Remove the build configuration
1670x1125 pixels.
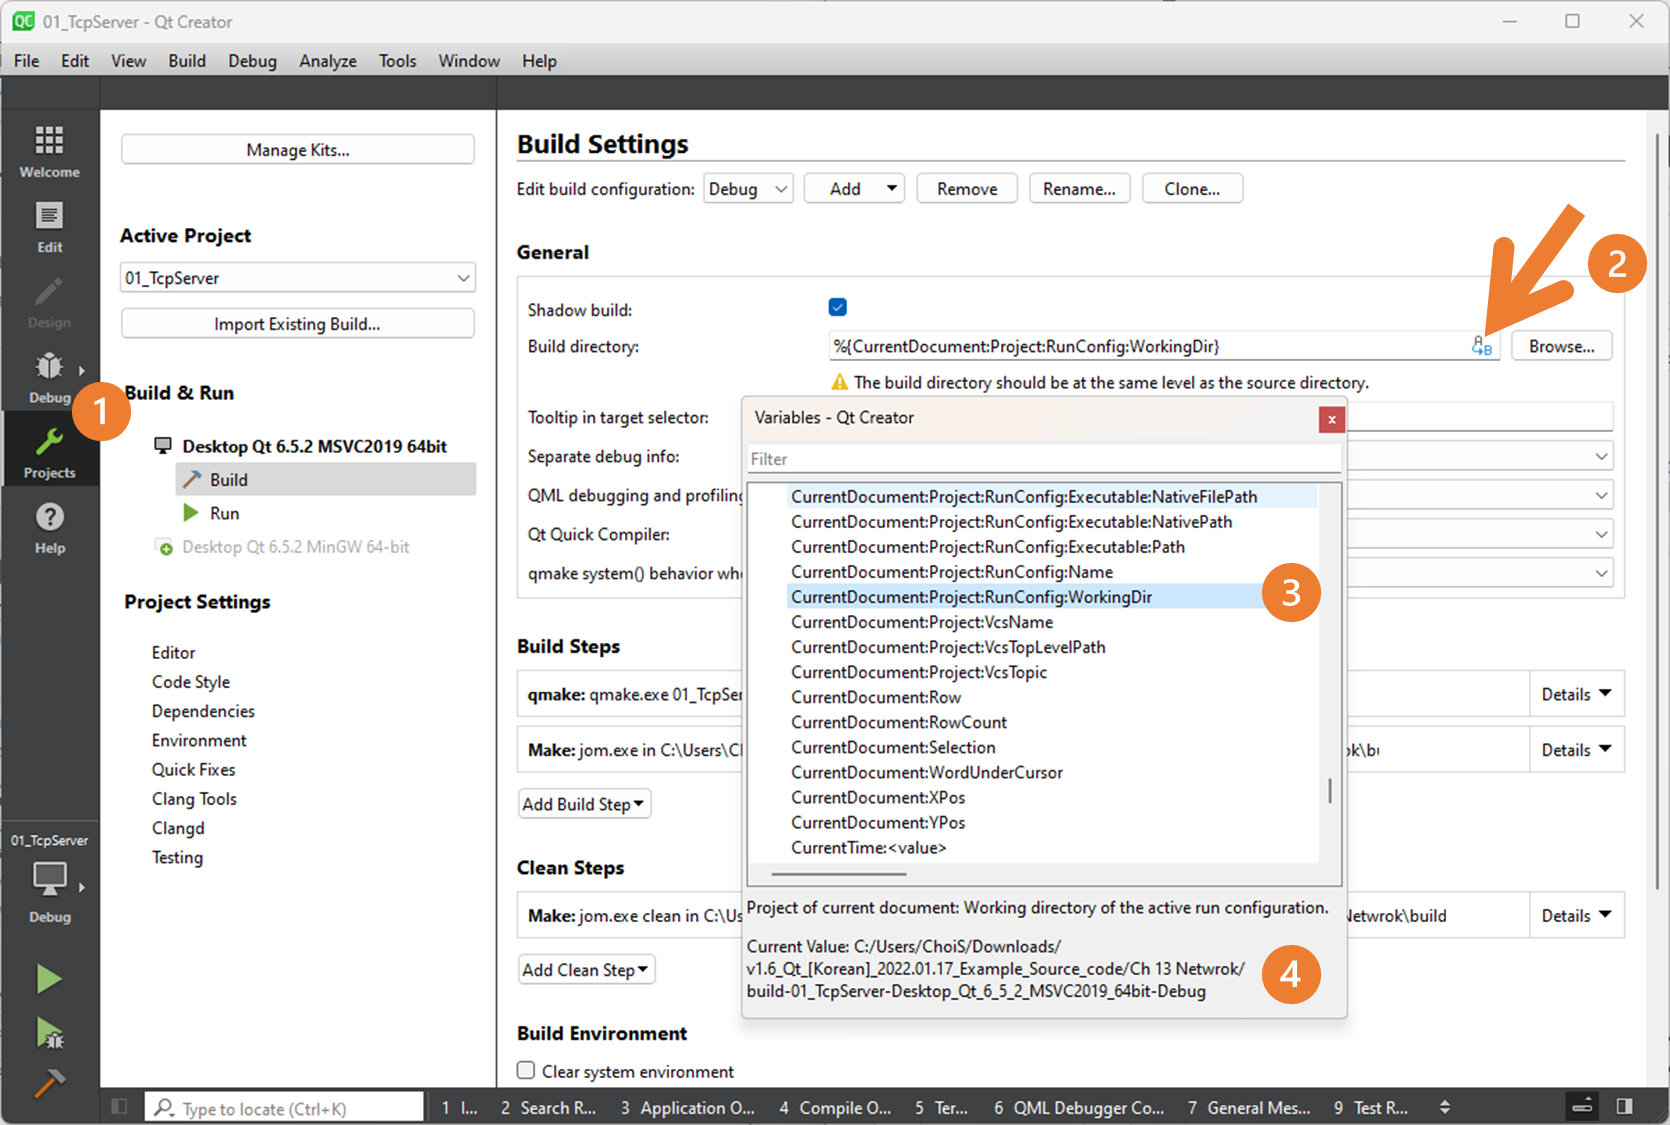point(967,189)
